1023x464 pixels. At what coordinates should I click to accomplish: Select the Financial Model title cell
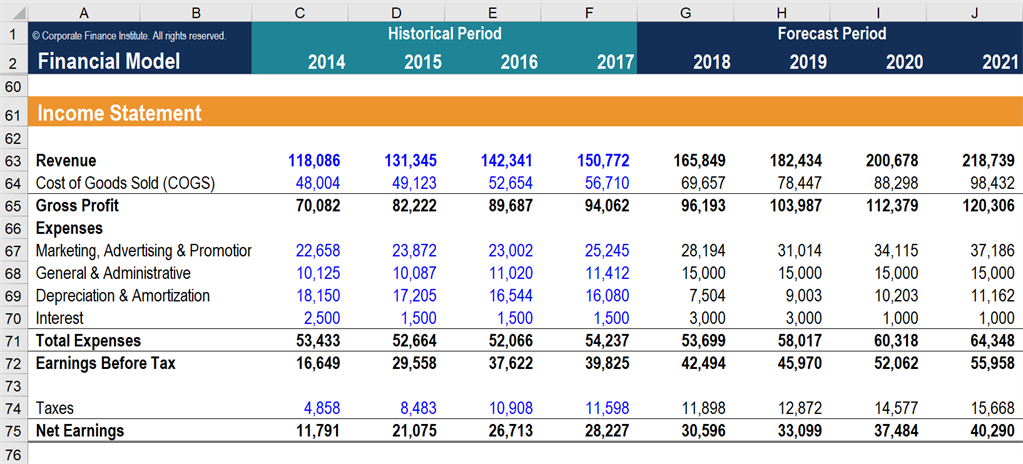108,61
